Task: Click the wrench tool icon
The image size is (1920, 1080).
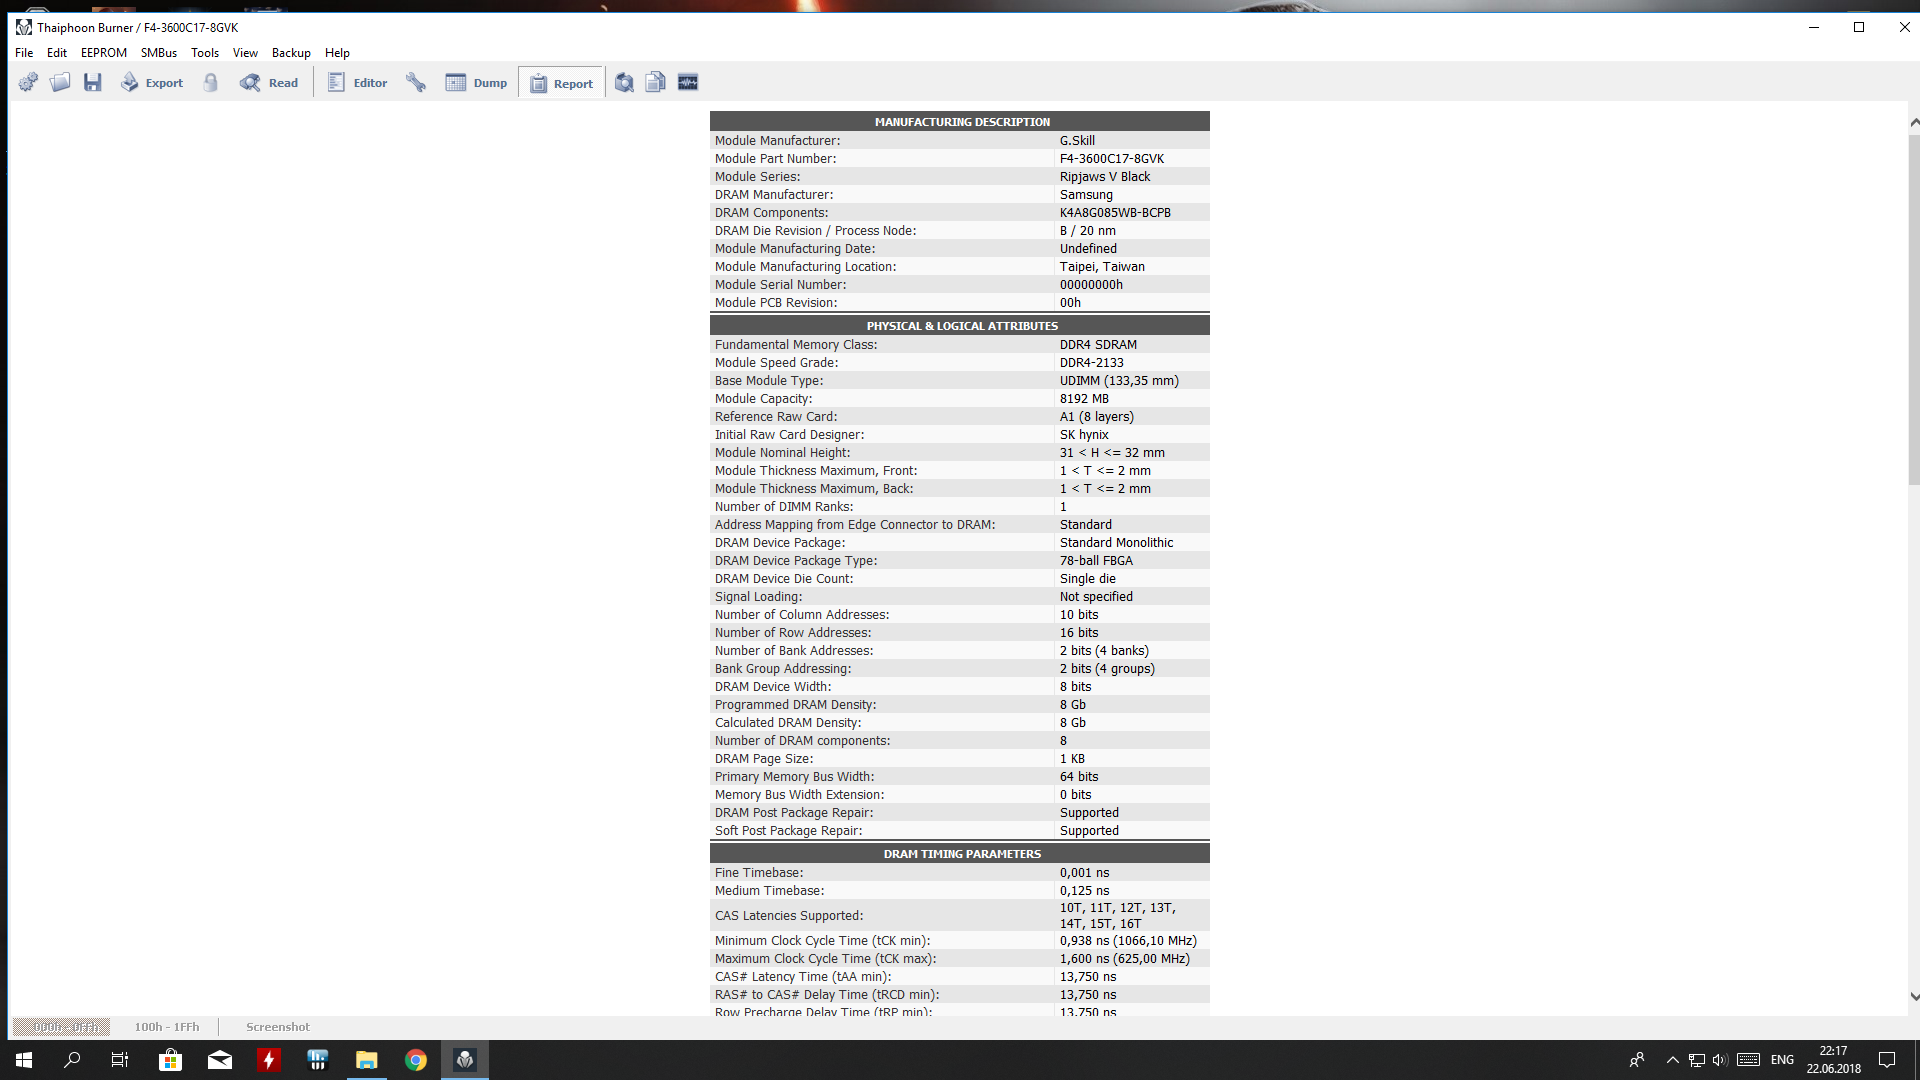Action: point(416,83)
